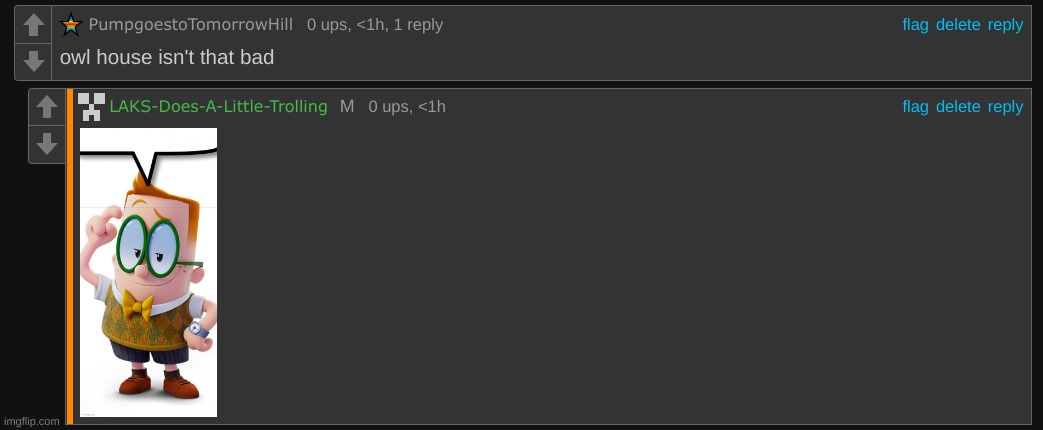Screen dimensions: 1043x430
Task: Upvote the LAKS-Does-A-Little-Trolling reply
Action: [47, 107]
